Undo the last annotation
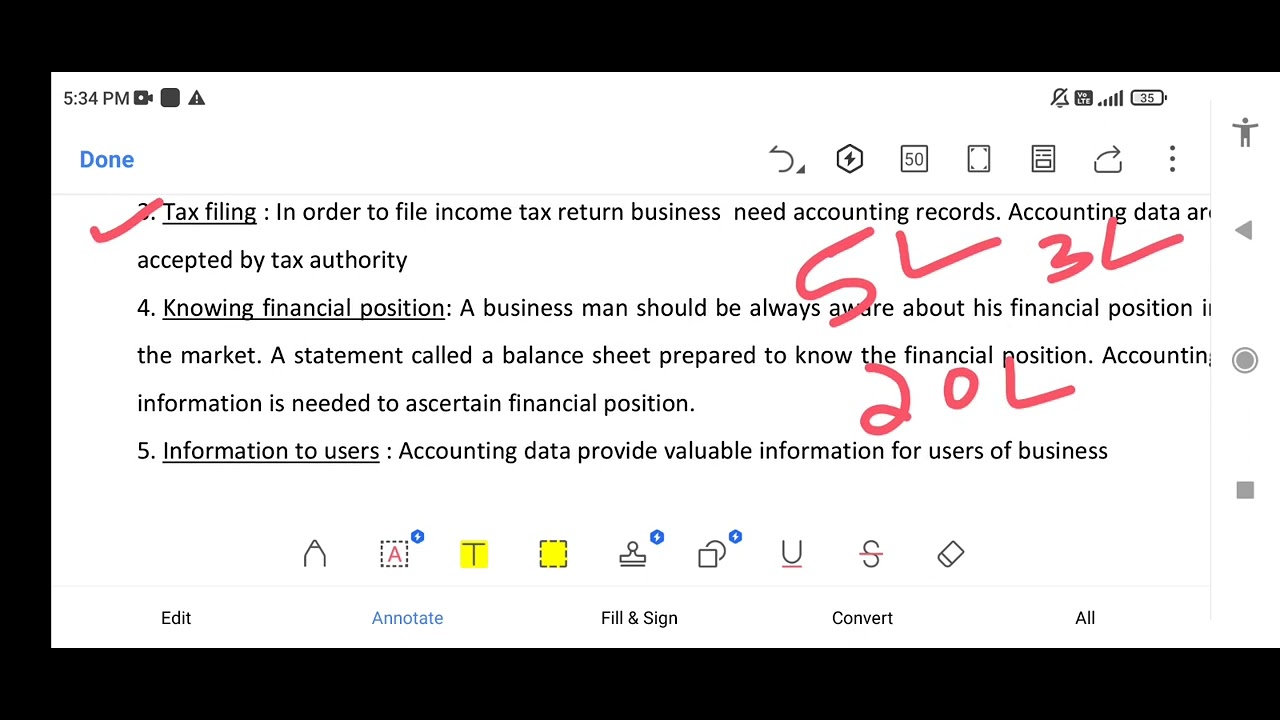The width and height of the screenshot is (1280, 720). click(x=785, y=160)
